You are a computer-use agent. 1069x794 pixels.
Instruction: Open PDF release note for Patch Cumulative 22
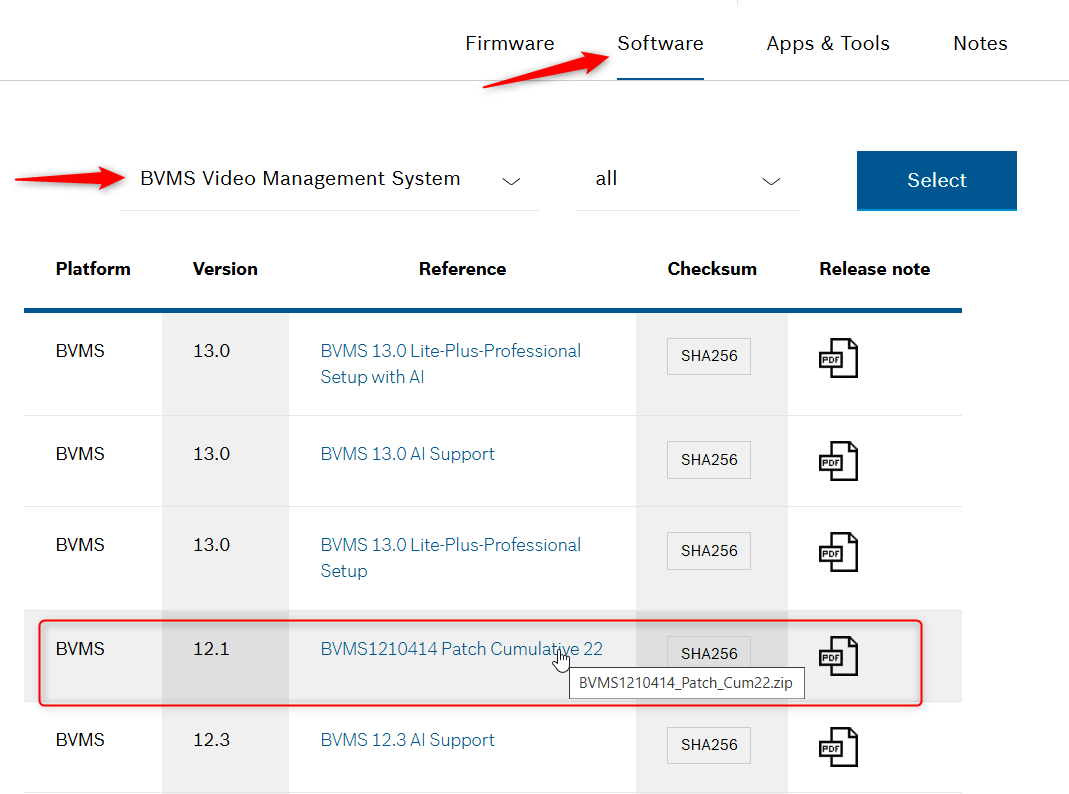click(838, 655)
